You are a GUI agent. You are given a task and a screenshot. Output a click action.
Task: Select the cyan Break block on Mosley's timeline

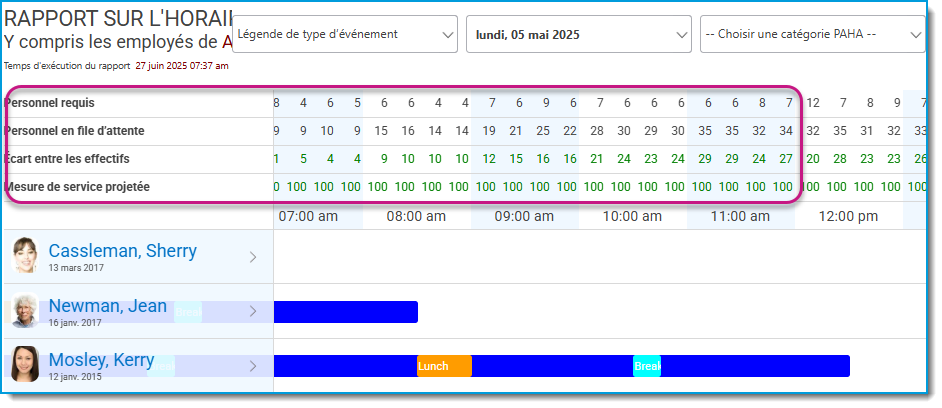tap(647, 366)
